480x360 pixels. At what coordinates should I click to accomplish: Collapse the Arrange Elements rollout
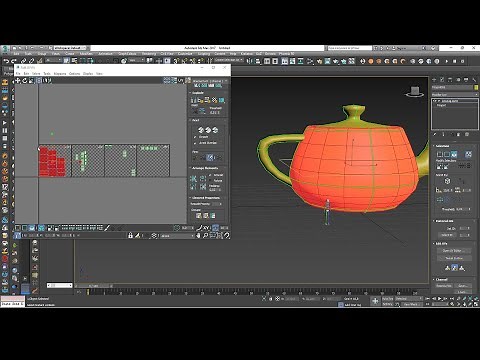pos(205,168)
